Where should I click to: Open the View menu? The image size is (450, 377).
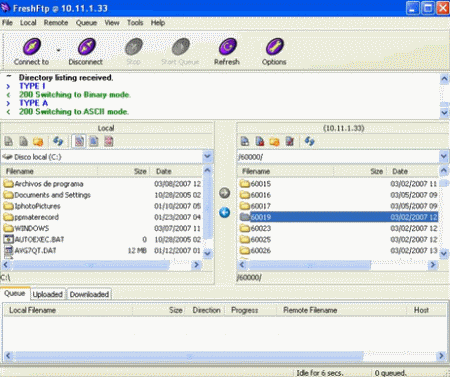[x=112, y=23]
